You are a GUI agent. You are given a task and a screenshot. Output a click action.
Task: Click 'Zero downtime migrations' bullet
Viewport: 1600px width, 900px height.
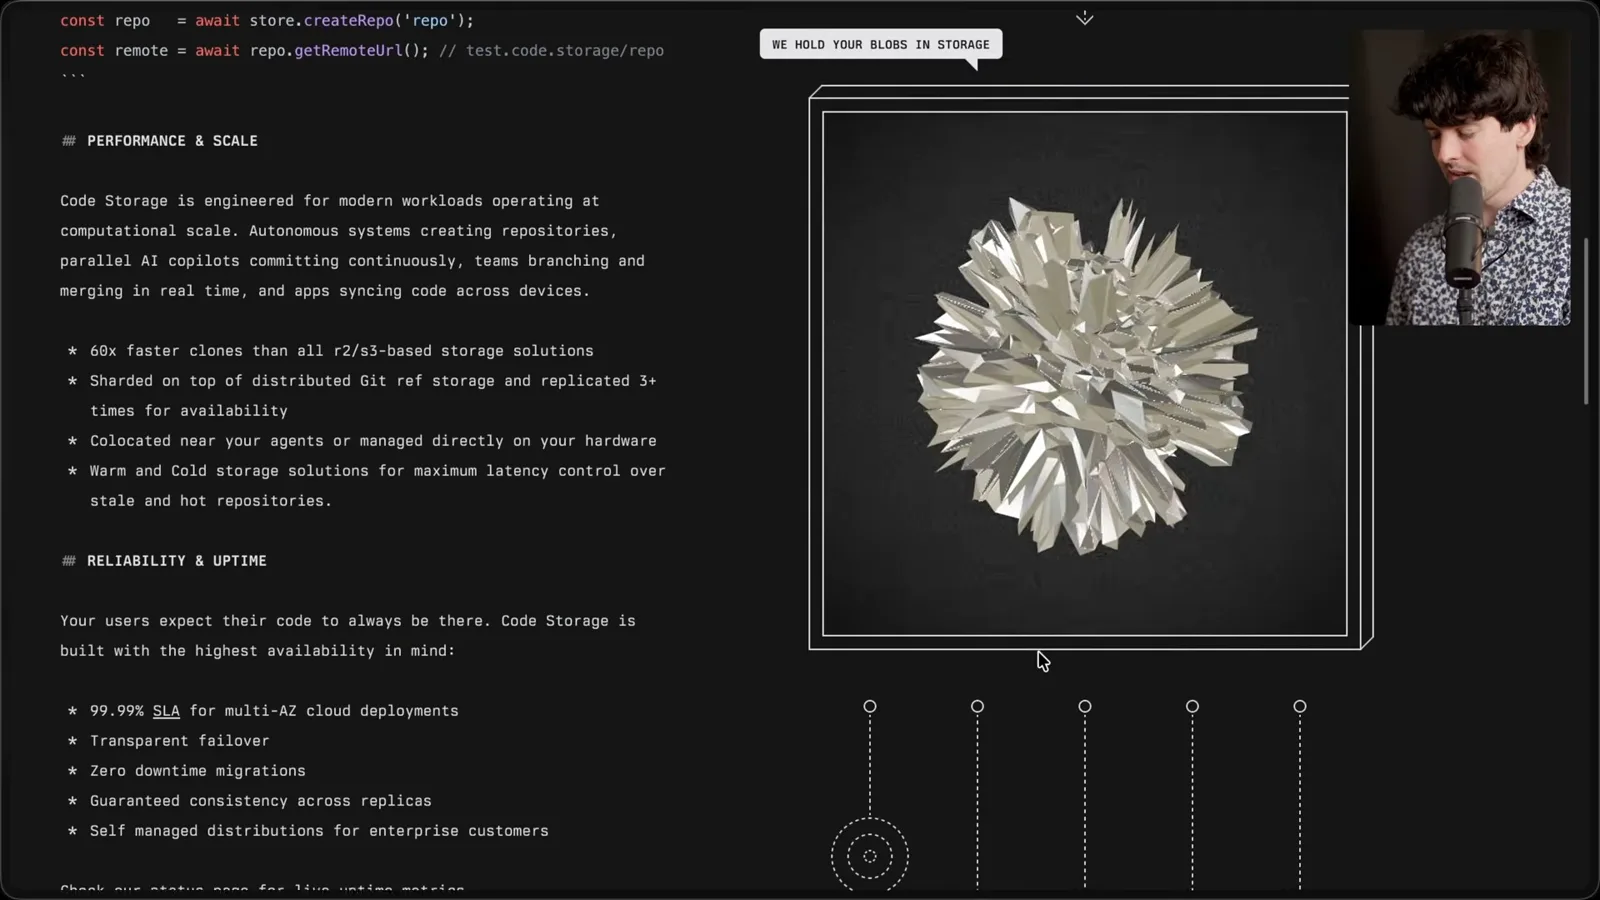coord(198,771)
